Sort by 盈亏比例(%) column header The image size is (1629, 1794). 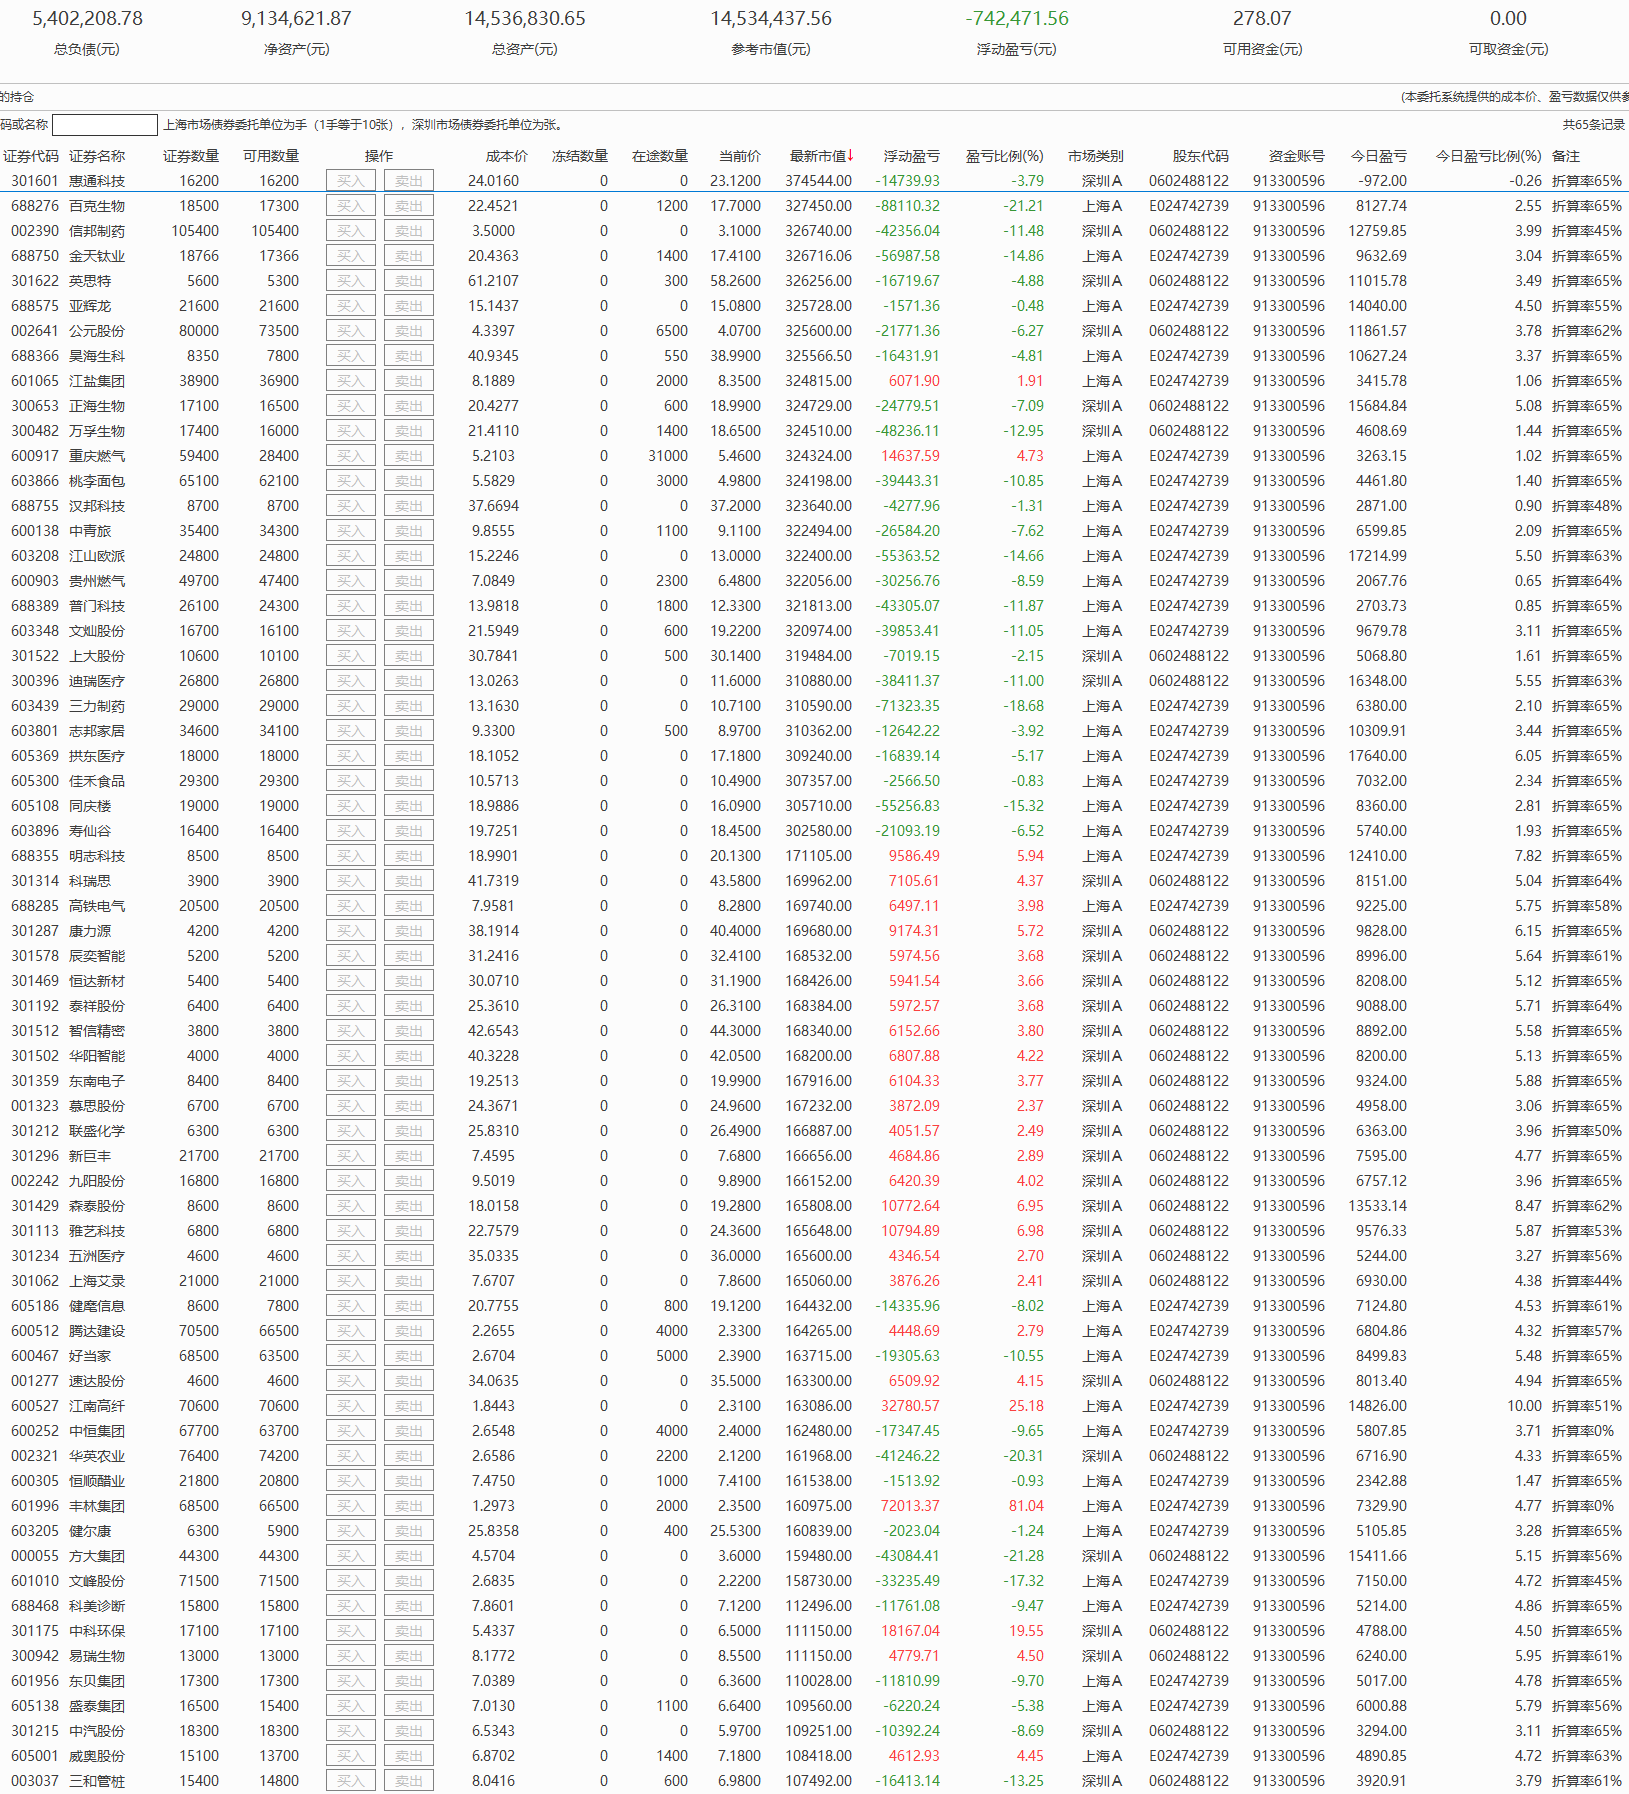pyautogui.click(x=1004, y=156)
